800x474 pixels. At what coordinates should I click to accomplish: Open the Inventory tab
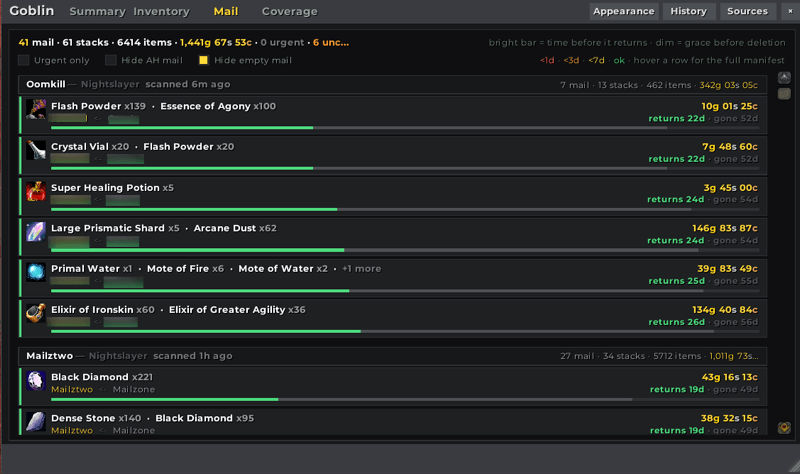click(x=162, y=11)
